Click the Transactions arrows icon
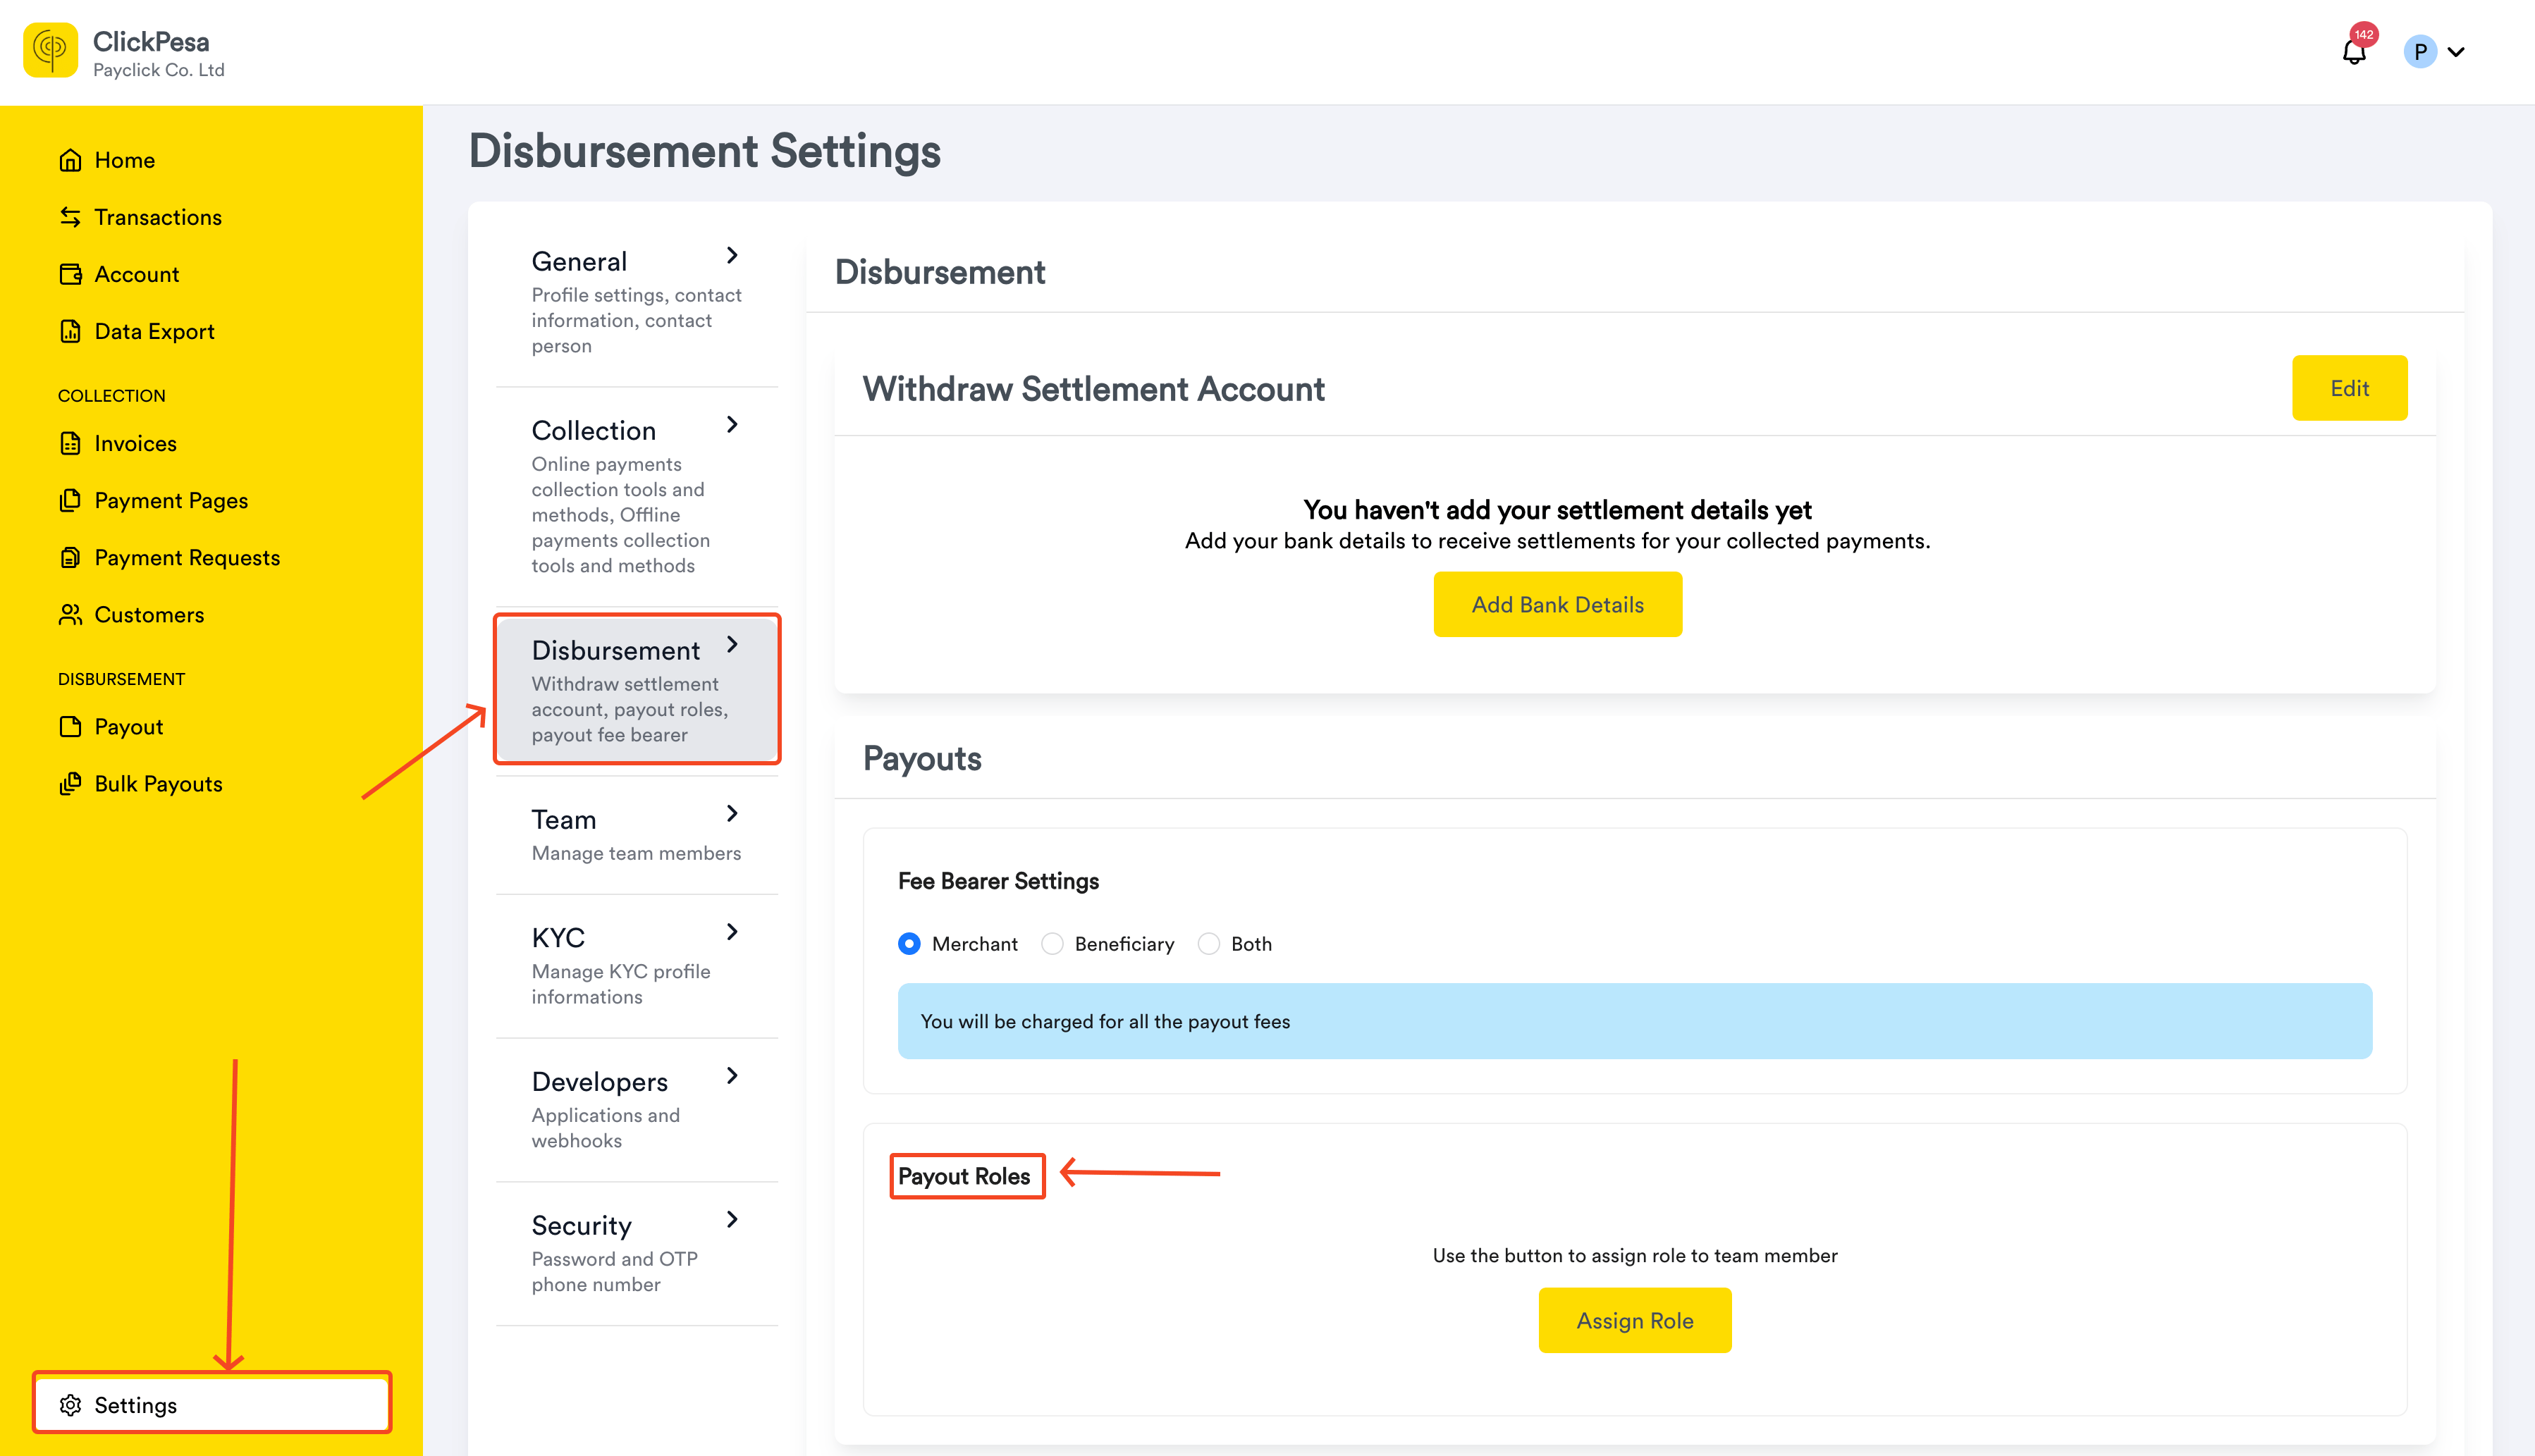2535x1456 pixels. tap(70, 217)
